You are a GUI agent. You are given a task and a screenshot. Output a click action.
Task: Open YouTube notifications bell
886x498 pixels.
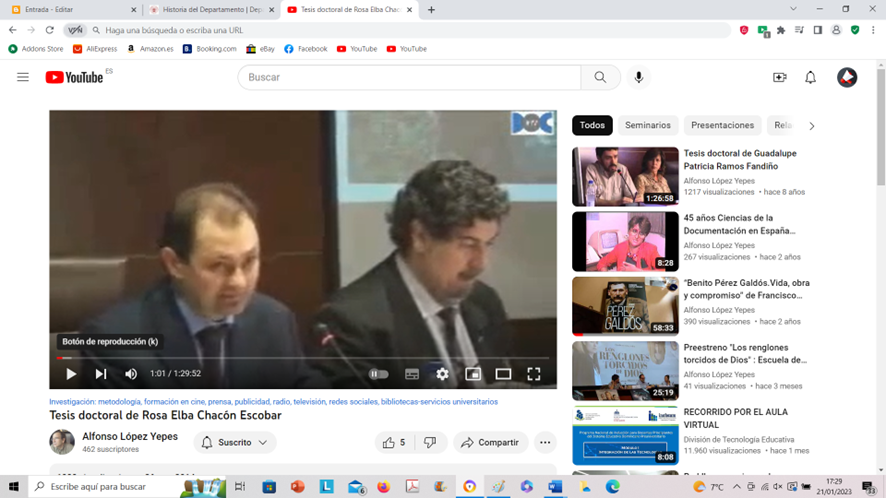tap(810, 77)
